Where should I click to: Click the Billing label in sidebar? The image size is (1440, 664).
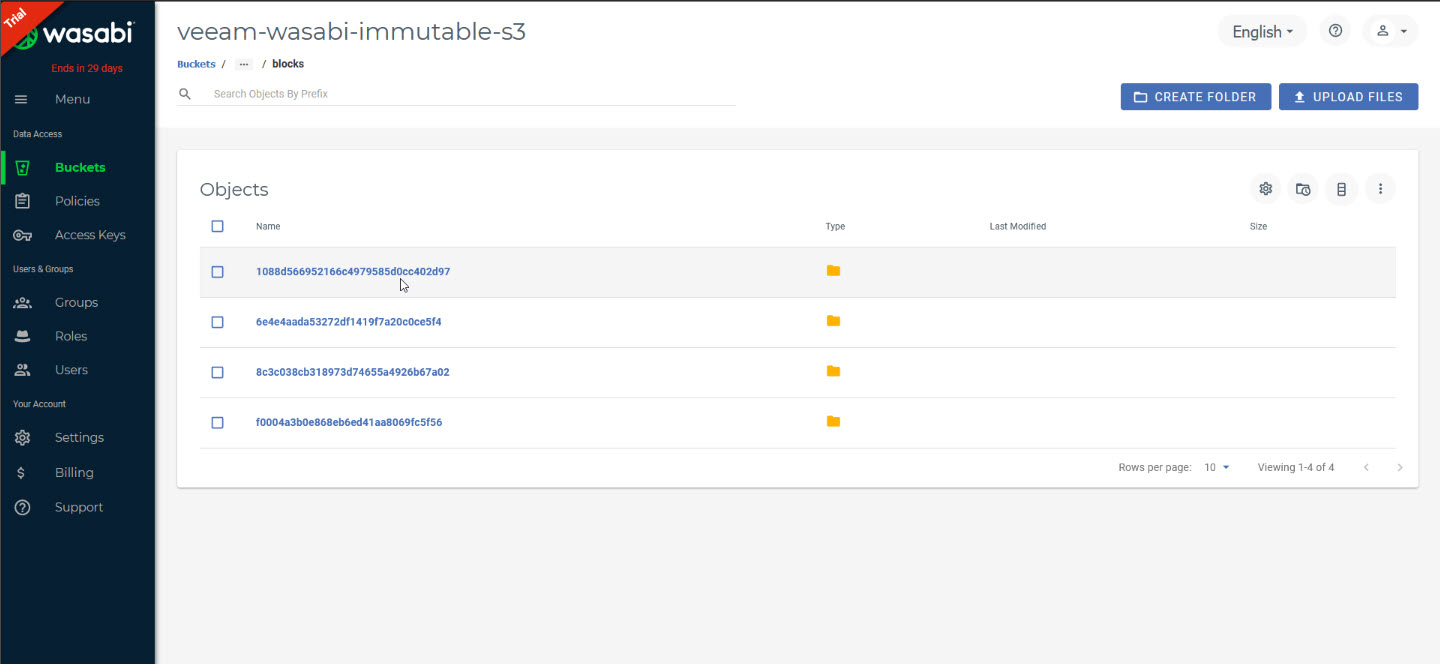(74, 472)
